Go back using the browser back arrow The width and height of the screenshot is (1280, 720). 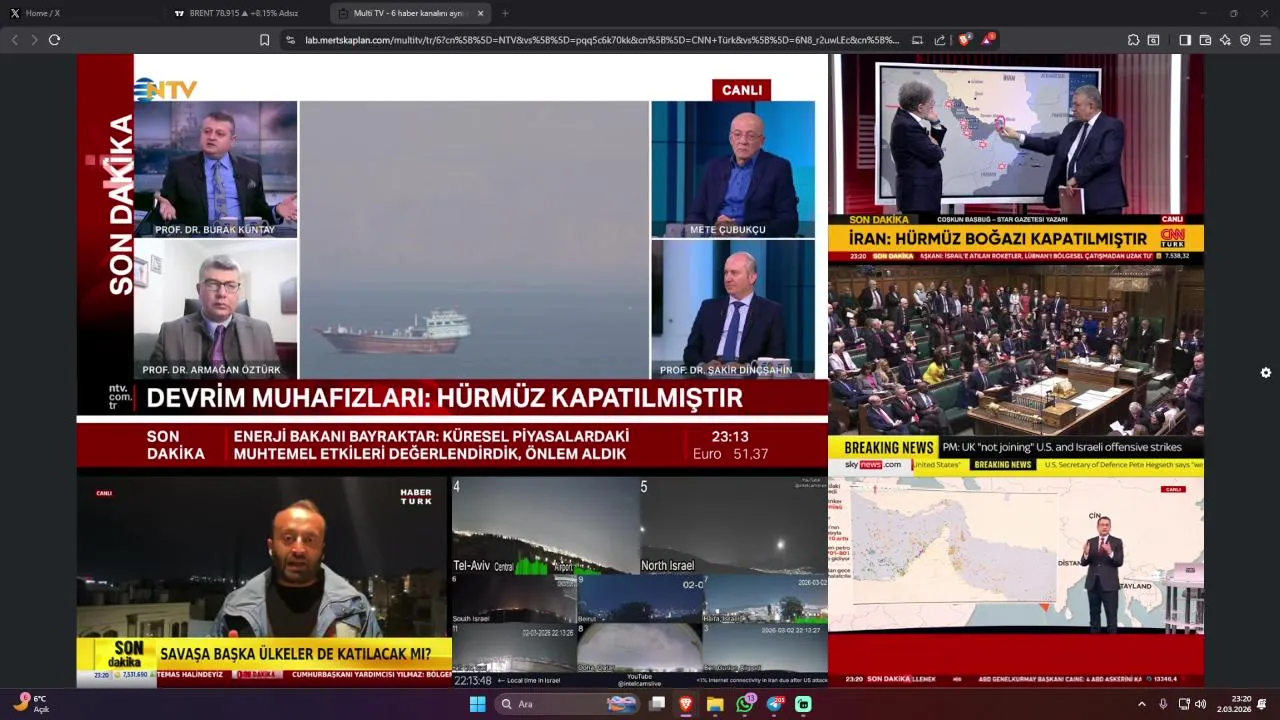point(14,40)
